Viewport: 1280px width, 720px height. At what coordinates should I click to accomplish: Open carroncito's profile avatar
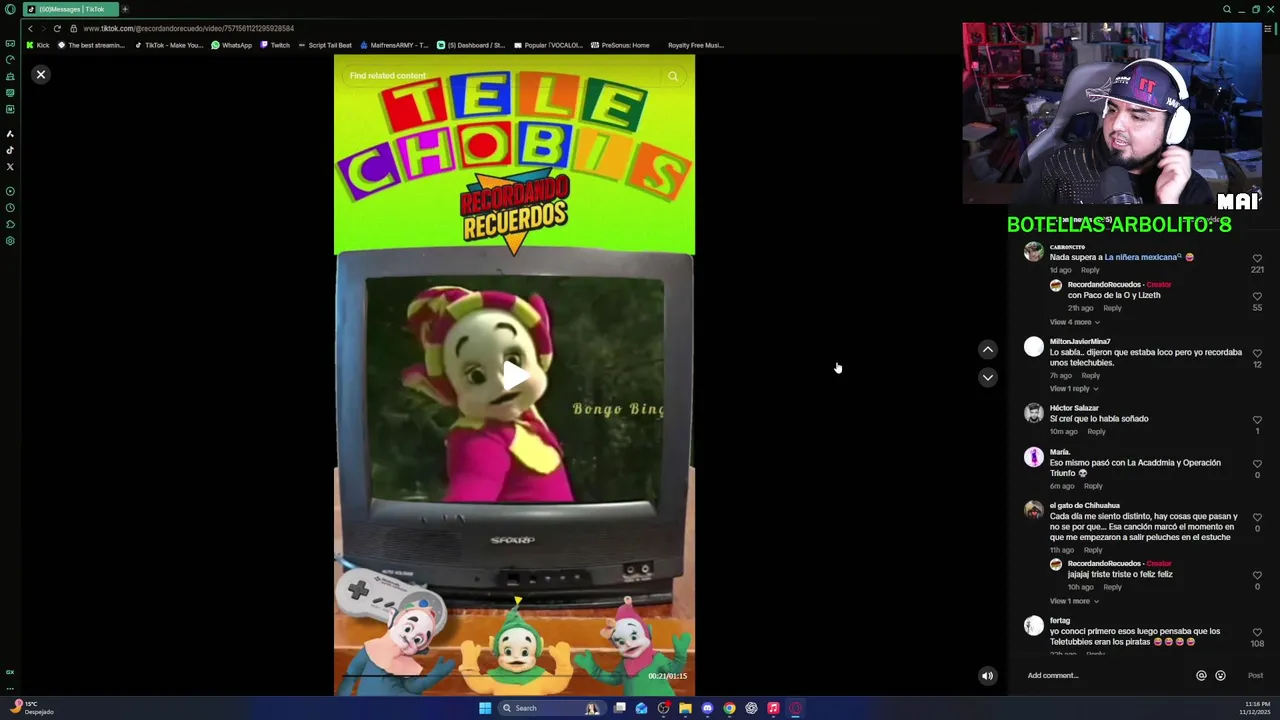[x=1034, y=253]
